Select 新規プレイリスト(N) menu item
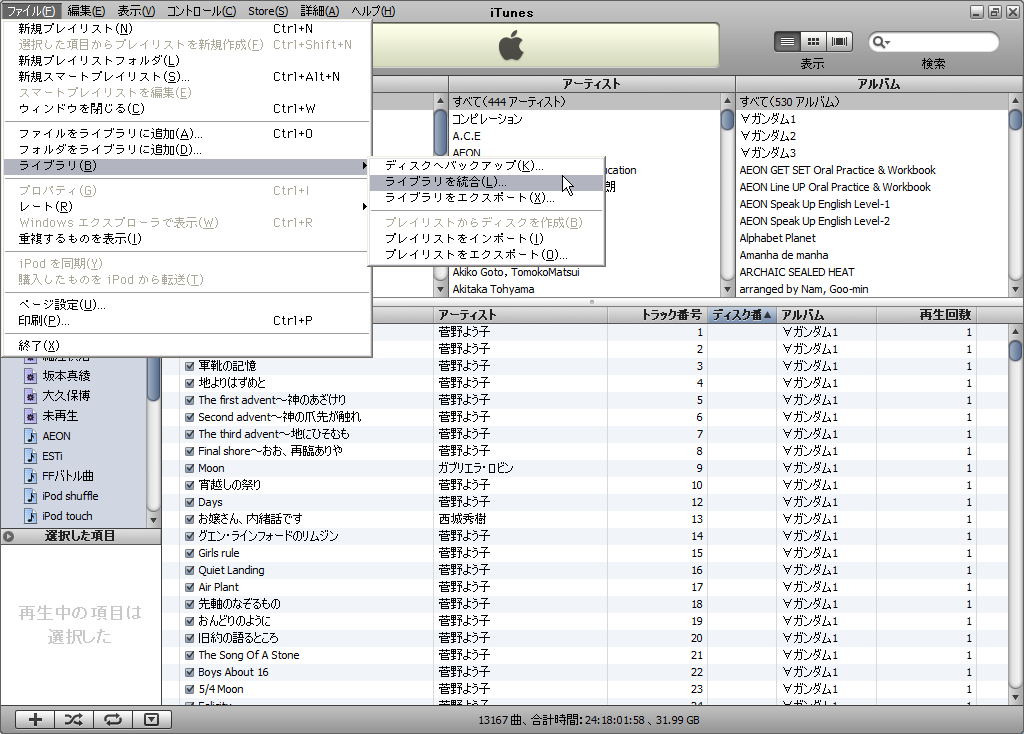The width and height of the screenshot is (1024, 734). (x=187, y=29)
